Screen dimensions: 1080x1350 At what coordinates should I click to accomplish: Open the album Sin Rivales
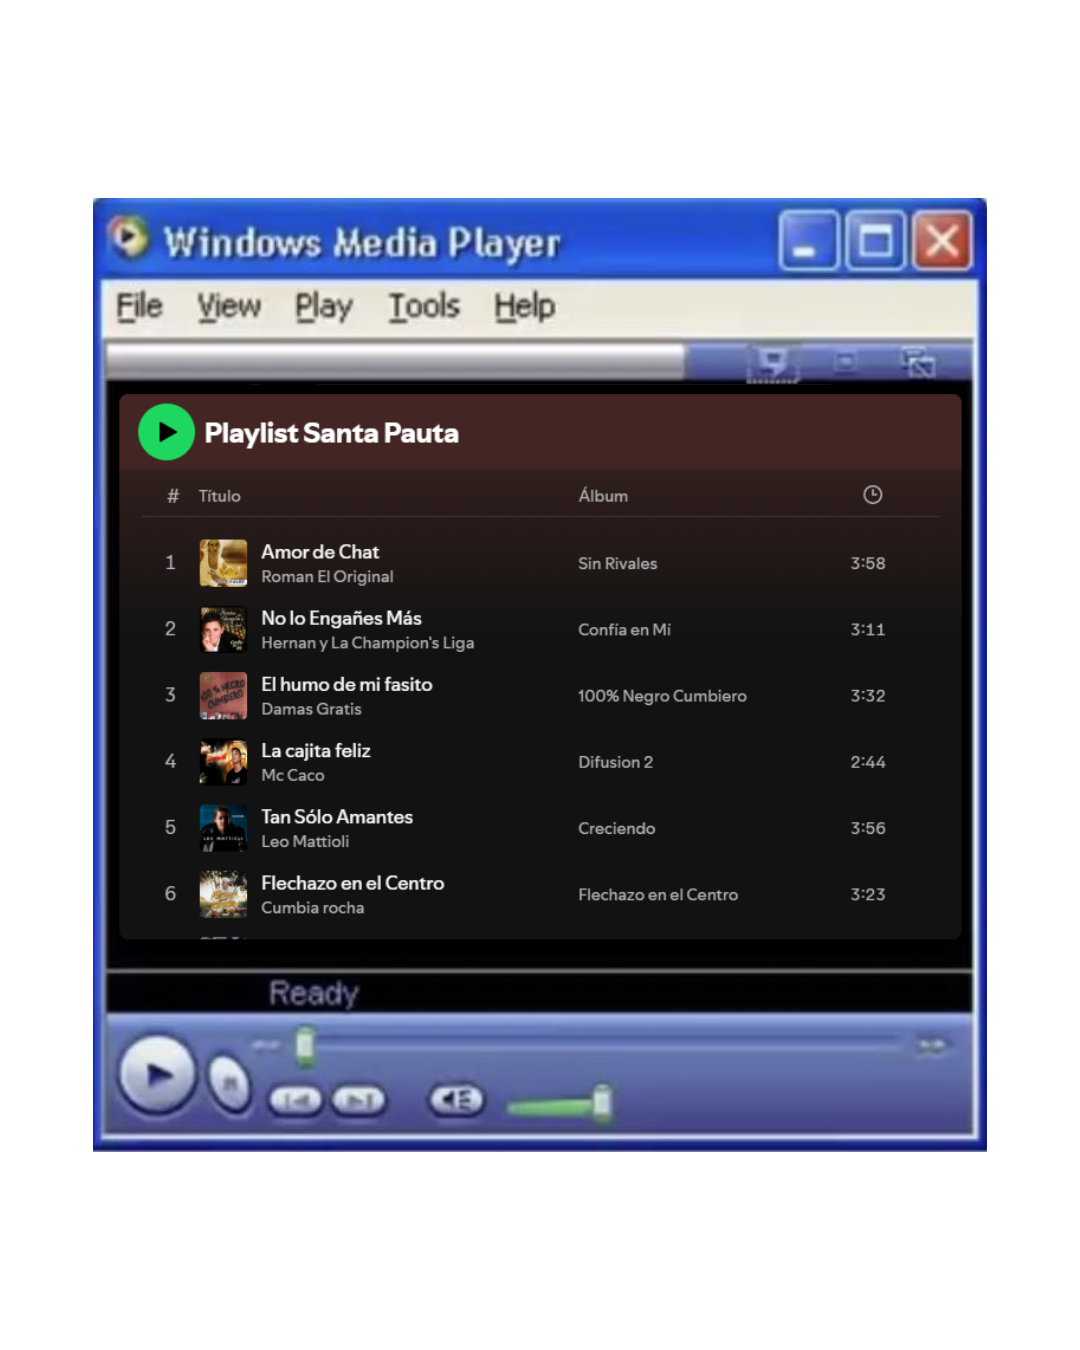click(618, 564)
